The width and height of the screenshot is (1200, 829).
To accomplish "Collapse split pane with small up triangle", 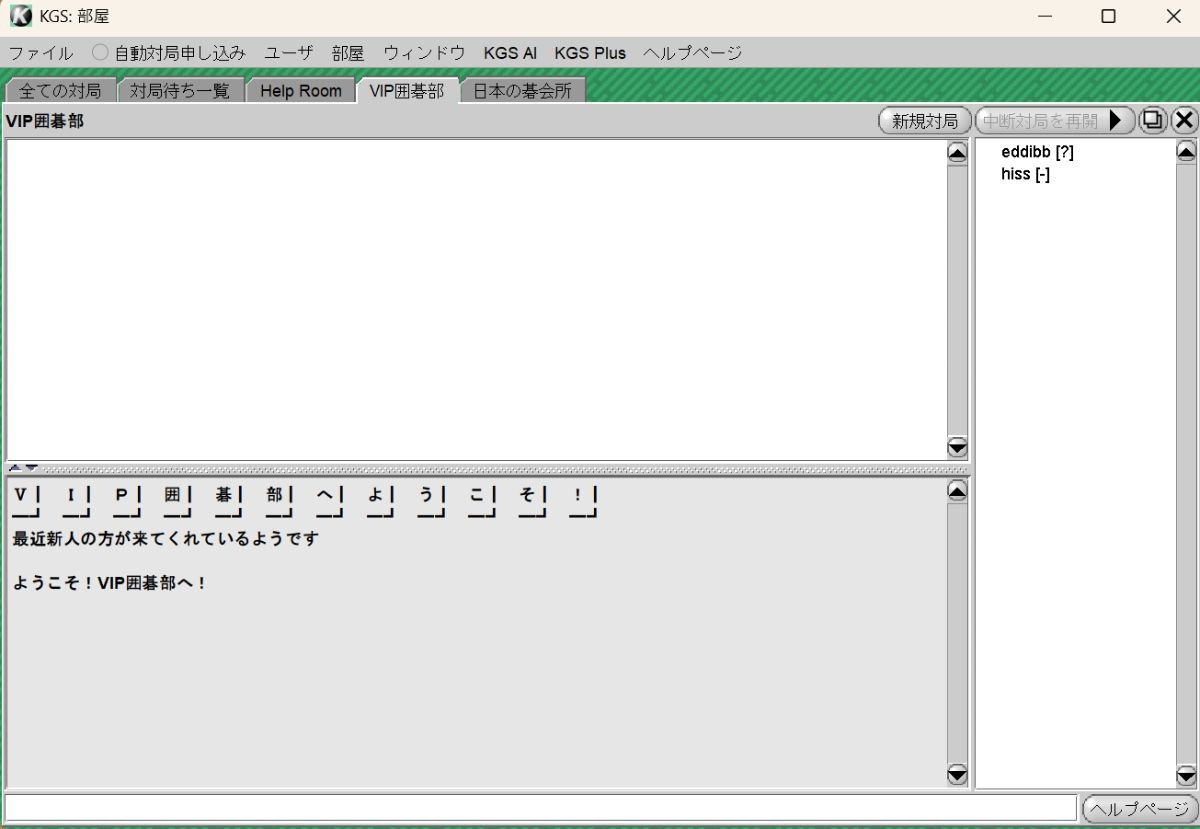I will [x=15, y=468].
